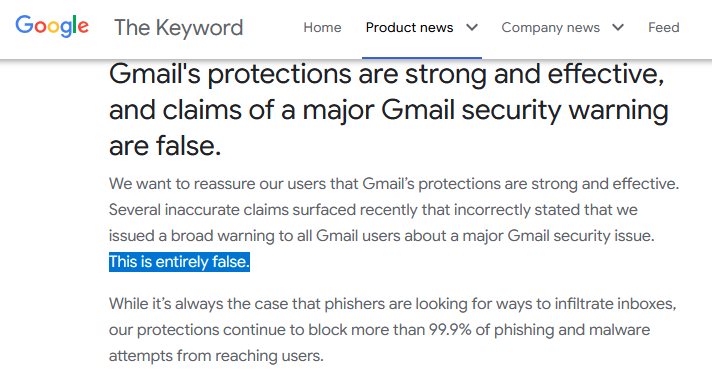Click the words 'major Gmail security issue'

556,236
